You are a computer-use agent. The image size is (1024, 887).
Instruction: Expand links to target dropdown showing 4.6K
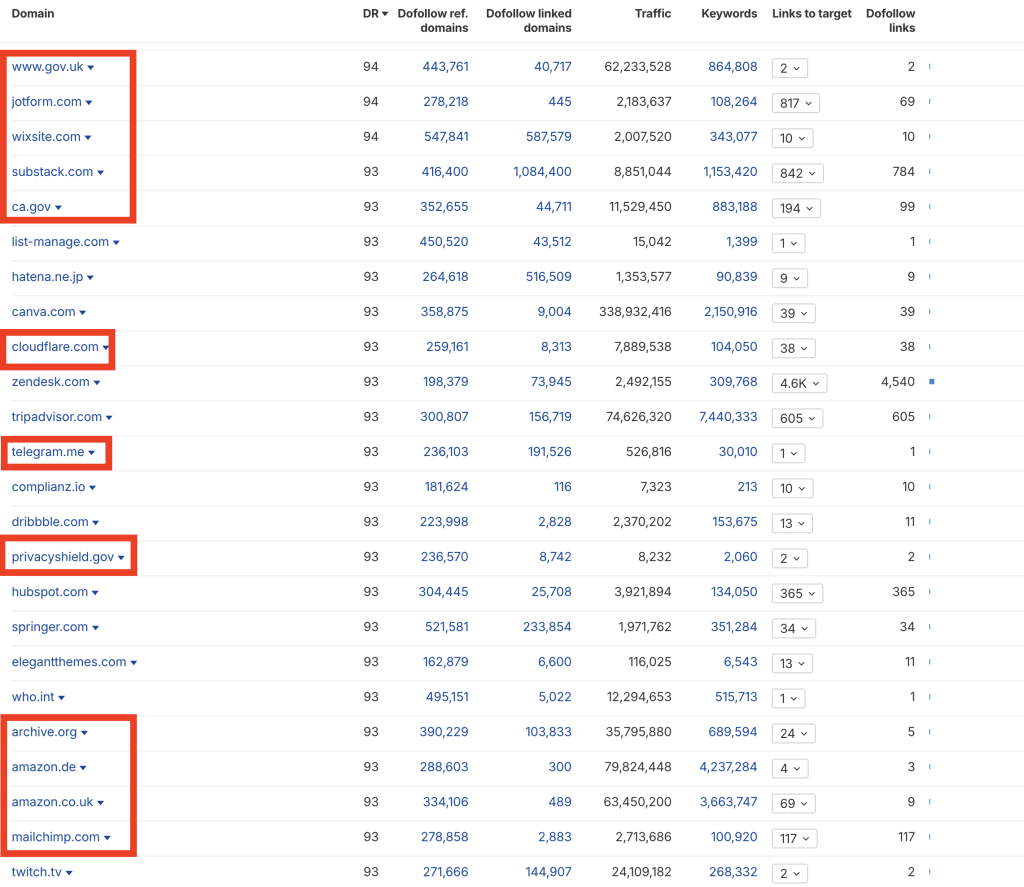[x=799, y=383]
